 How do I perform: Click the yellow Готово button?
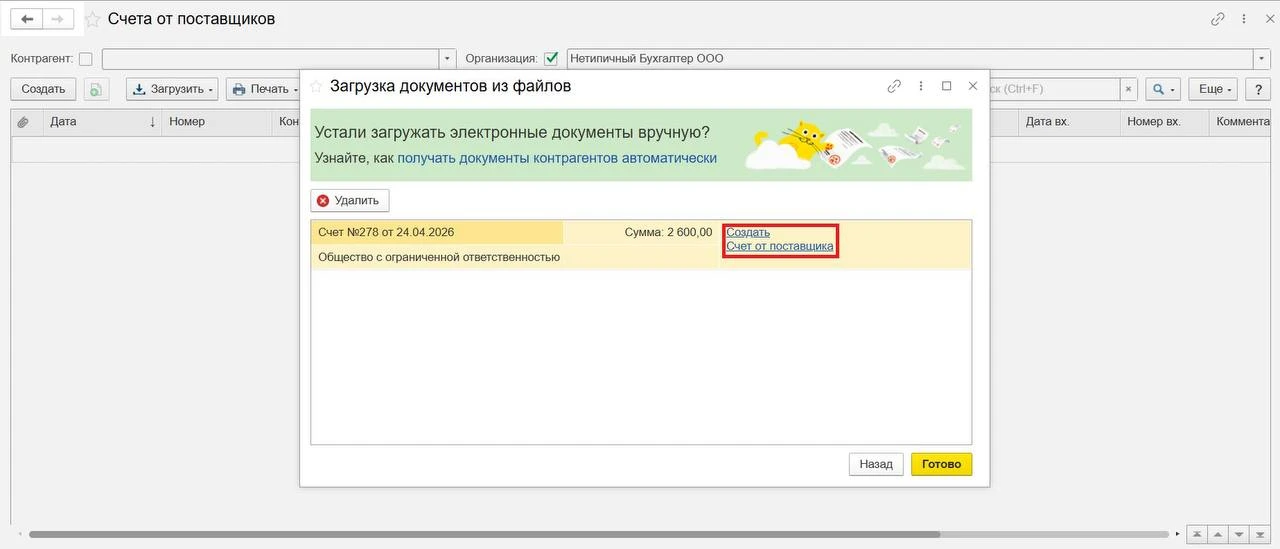[x=941, y=464]
